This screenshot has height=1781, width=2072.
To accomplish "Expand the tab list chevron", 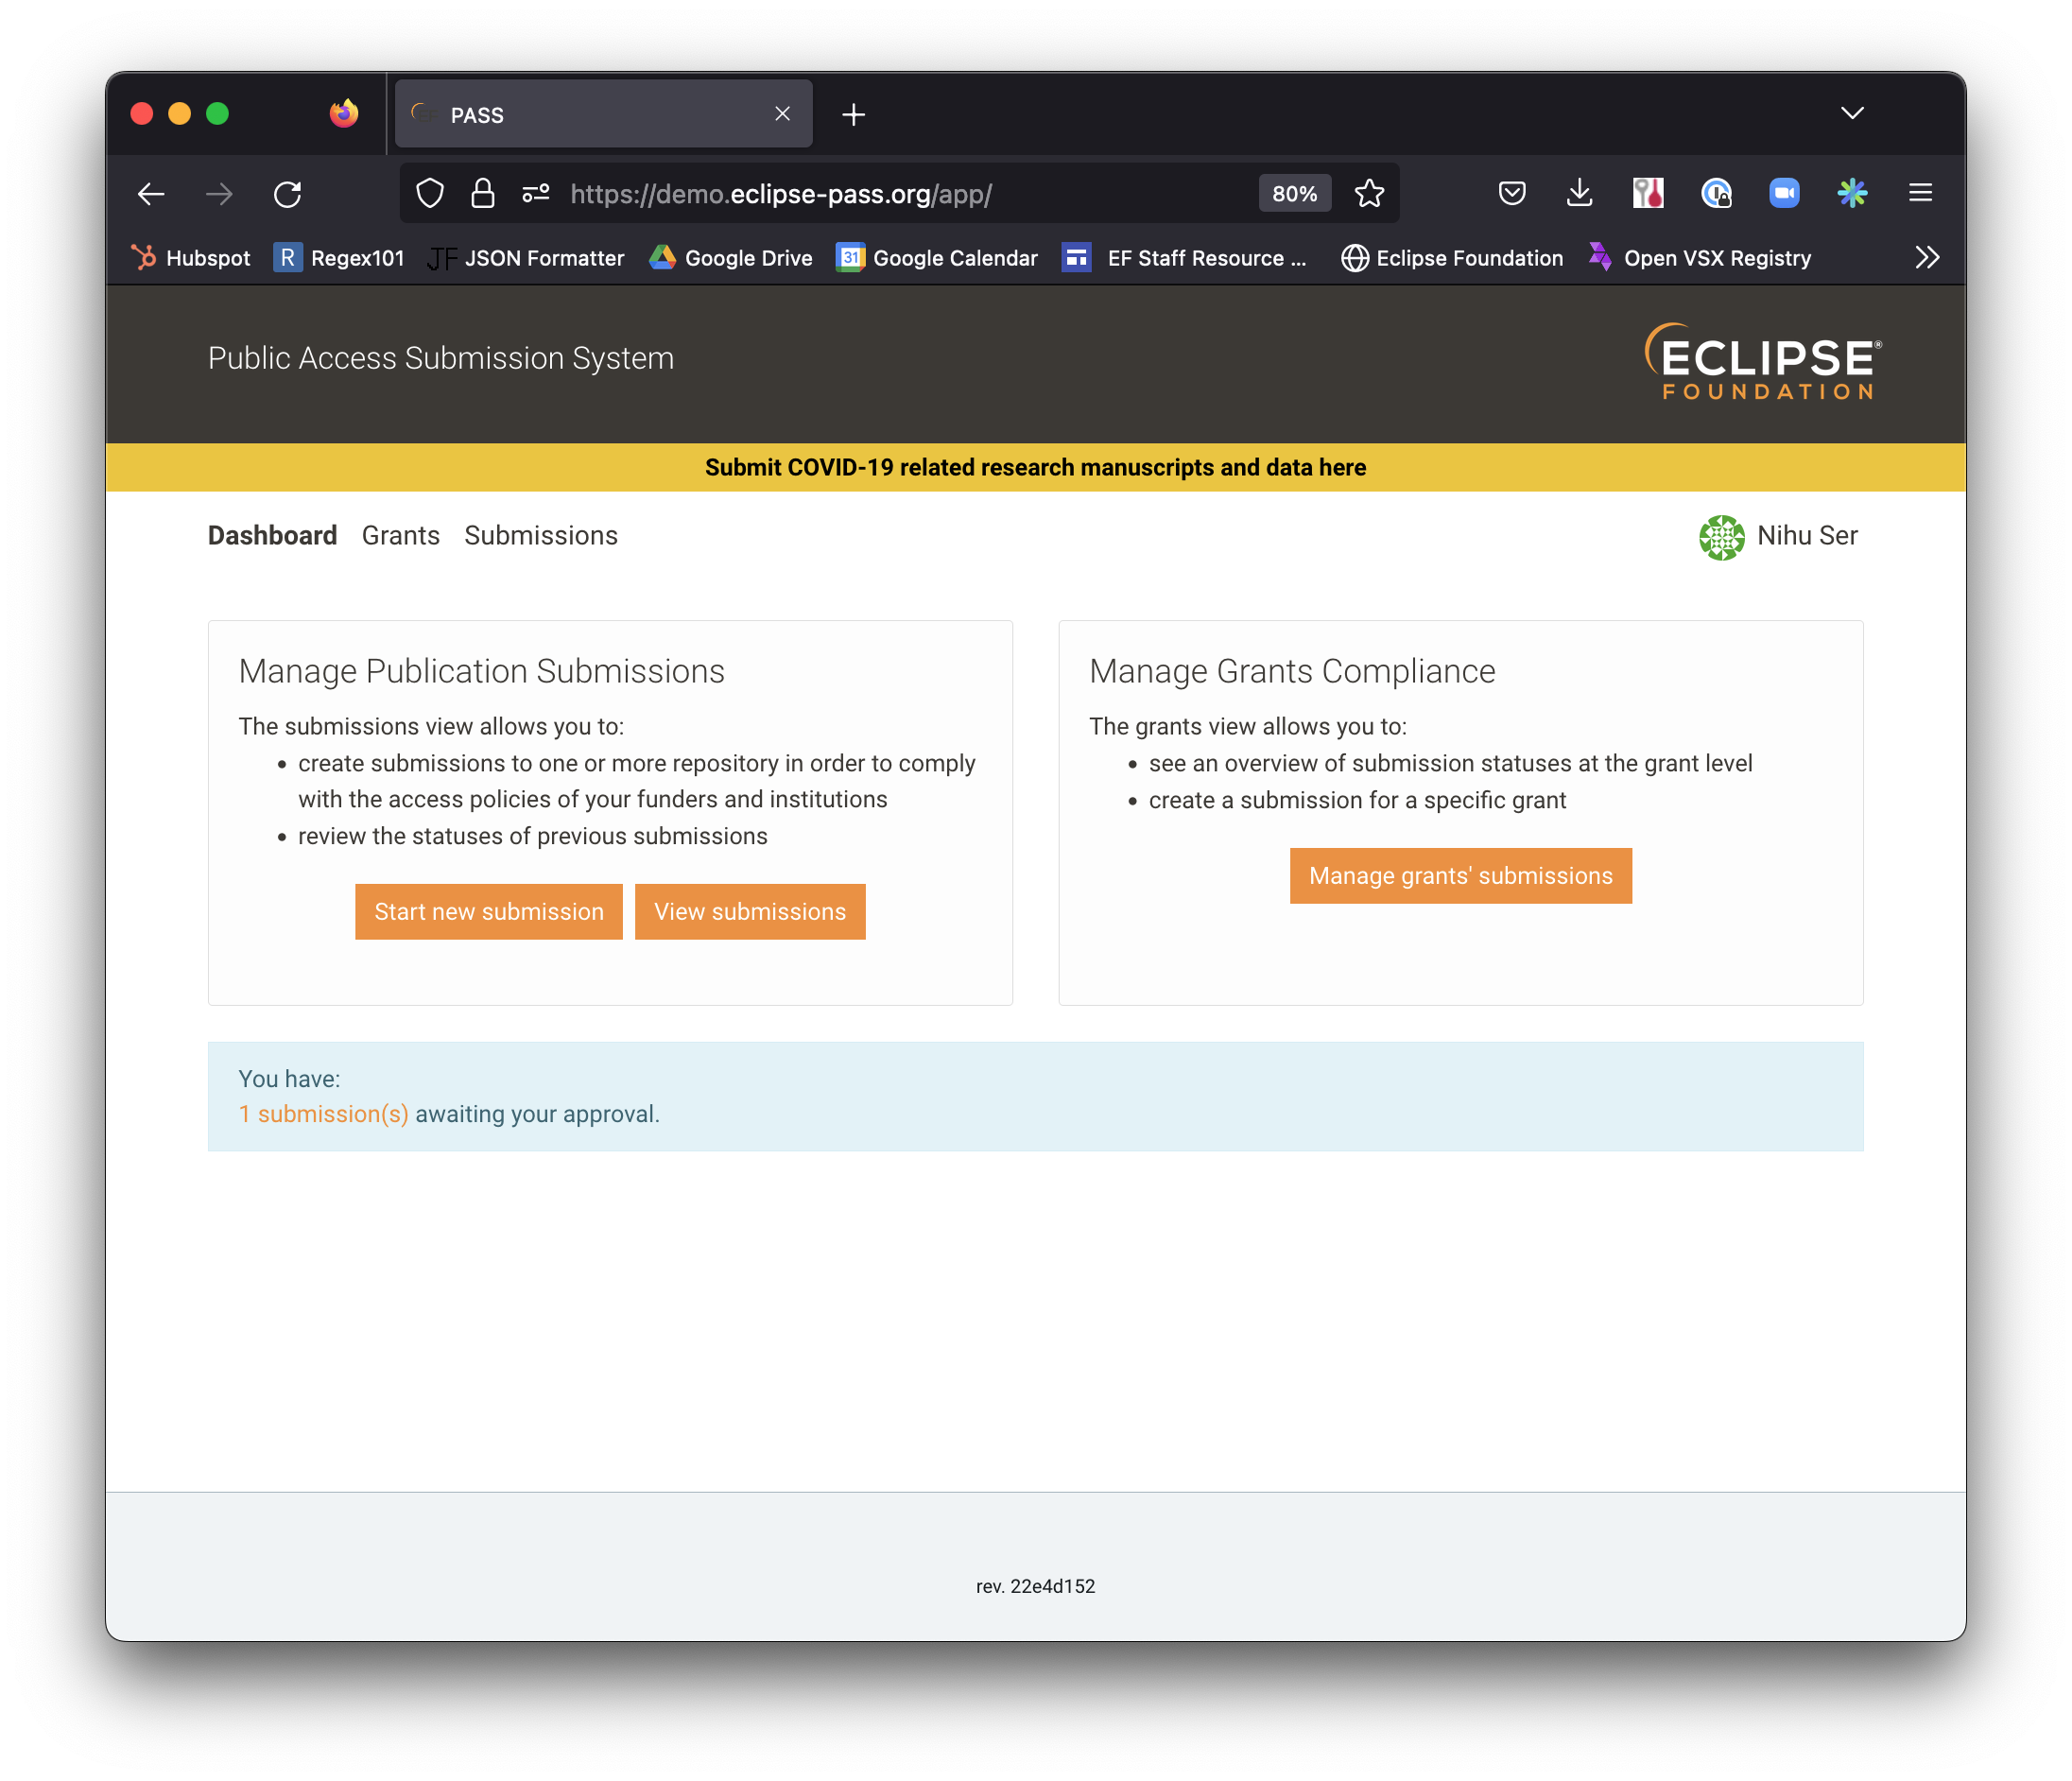I will point(1852,113).
